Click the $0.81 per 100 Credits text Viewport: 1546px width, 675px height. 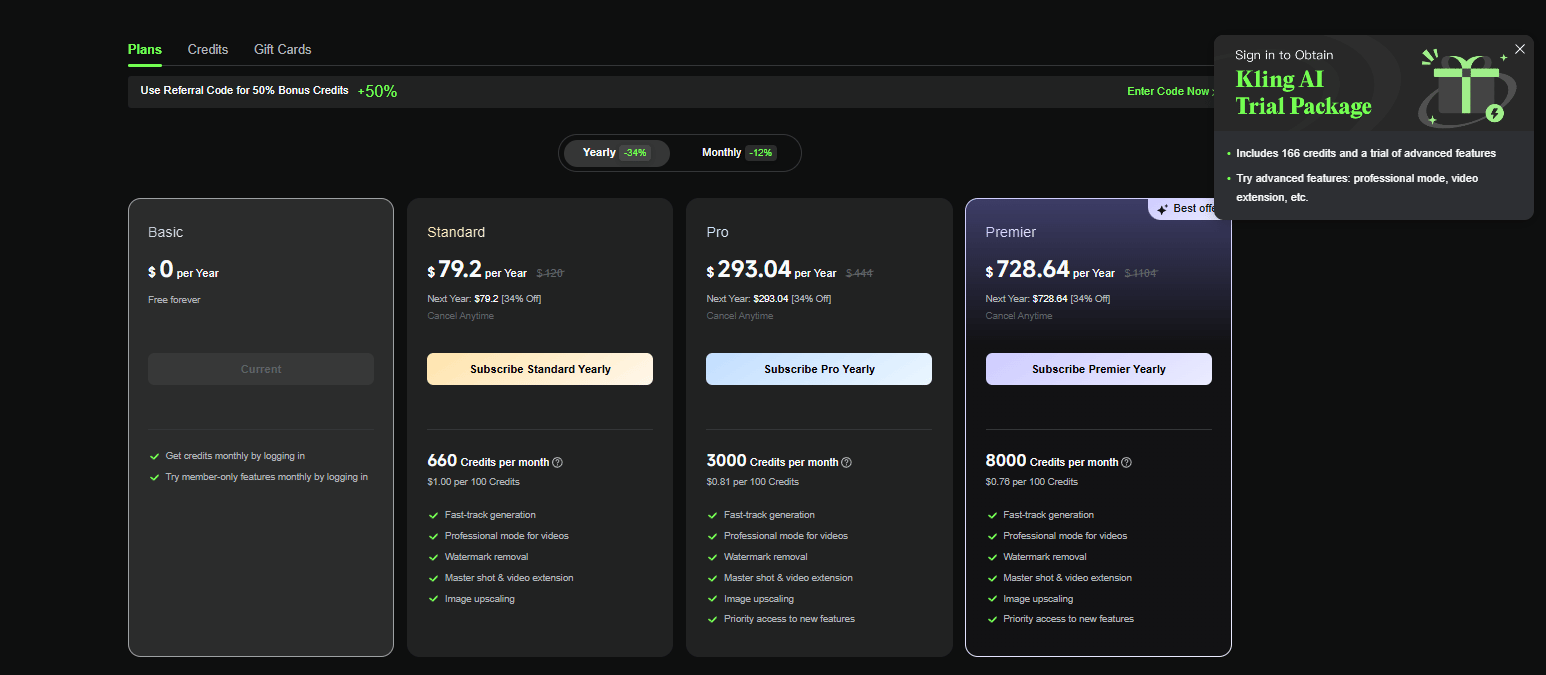pyautogui.click(x=752, y=482)
